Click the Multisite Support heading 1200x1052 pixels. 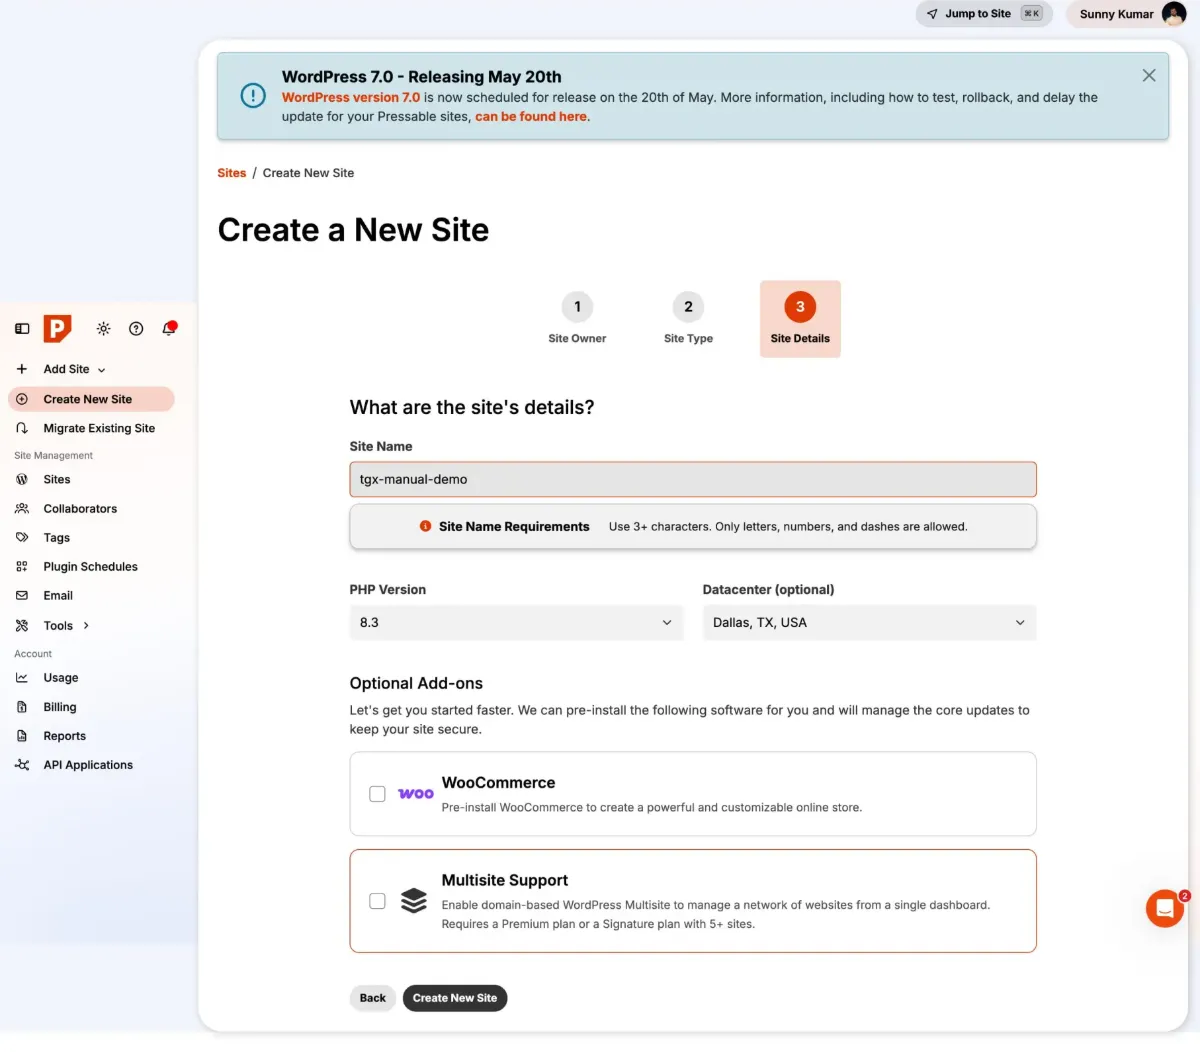coord(505,880)
